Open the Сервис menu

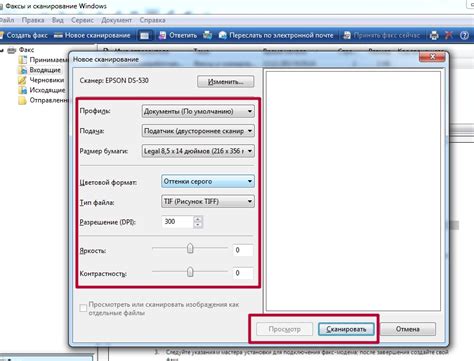point(82,20)
